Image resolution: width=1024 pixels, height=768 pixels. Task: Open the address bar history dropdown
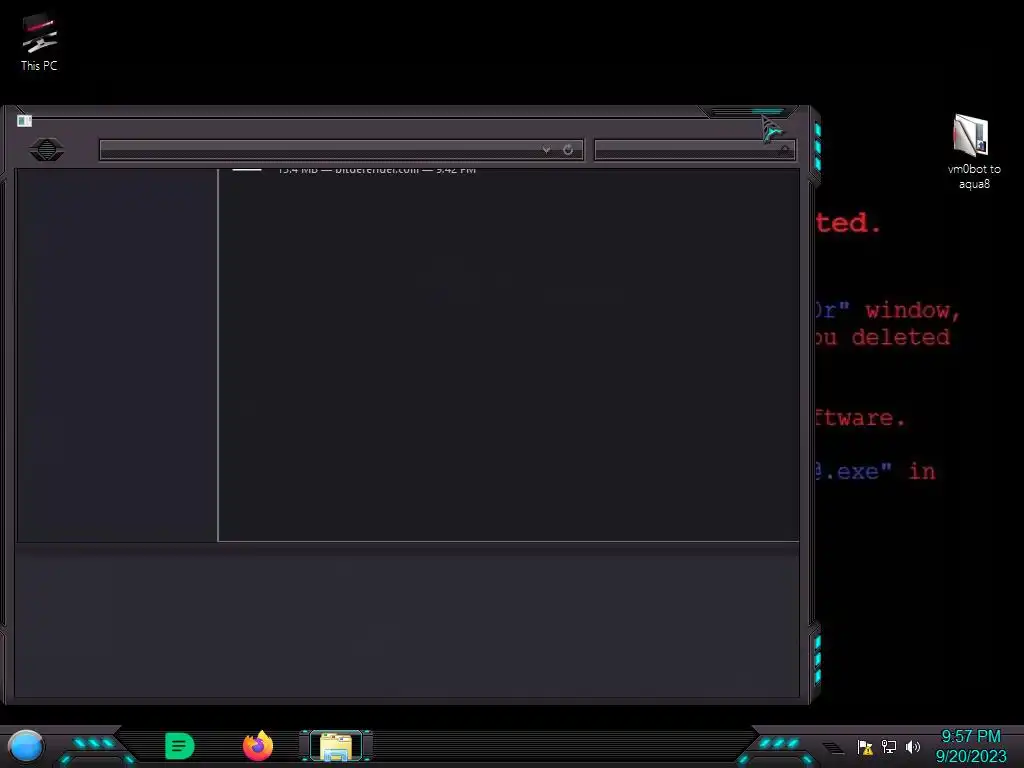546,150
